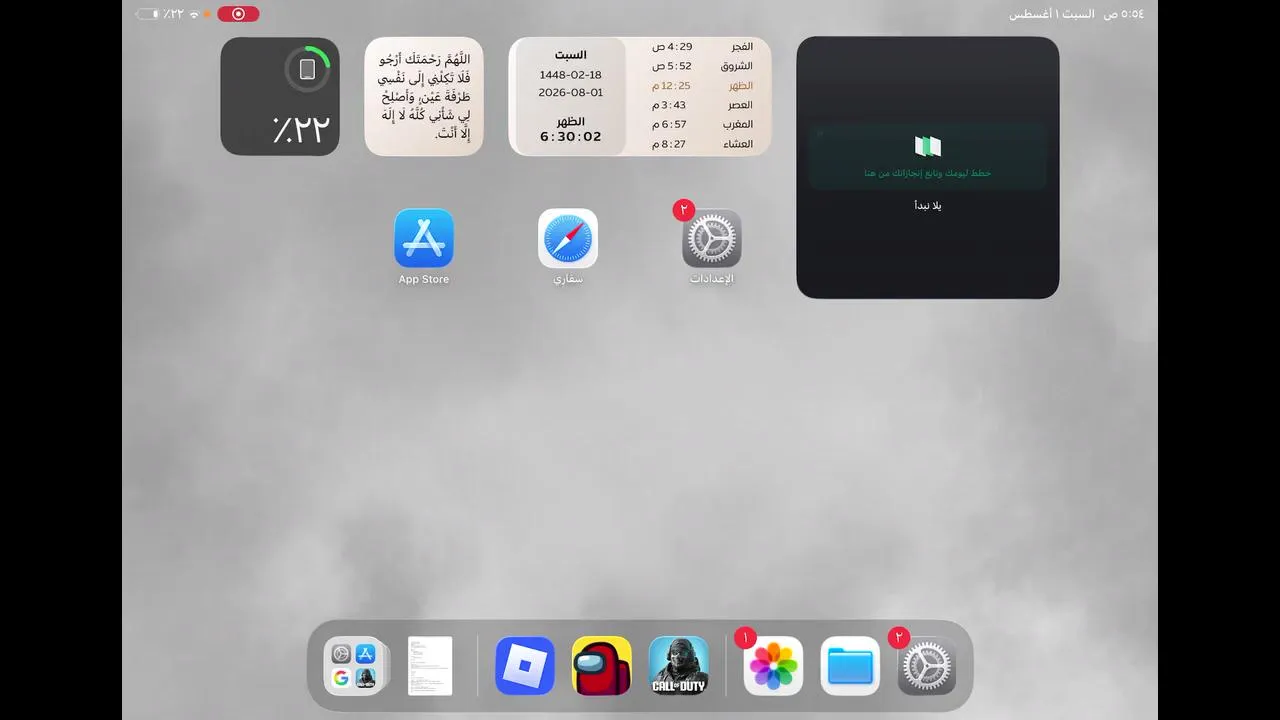This screenshot has height=720, width=1280.
Task: Open the recent document thumbnail in dock
Action: [430, 666]
